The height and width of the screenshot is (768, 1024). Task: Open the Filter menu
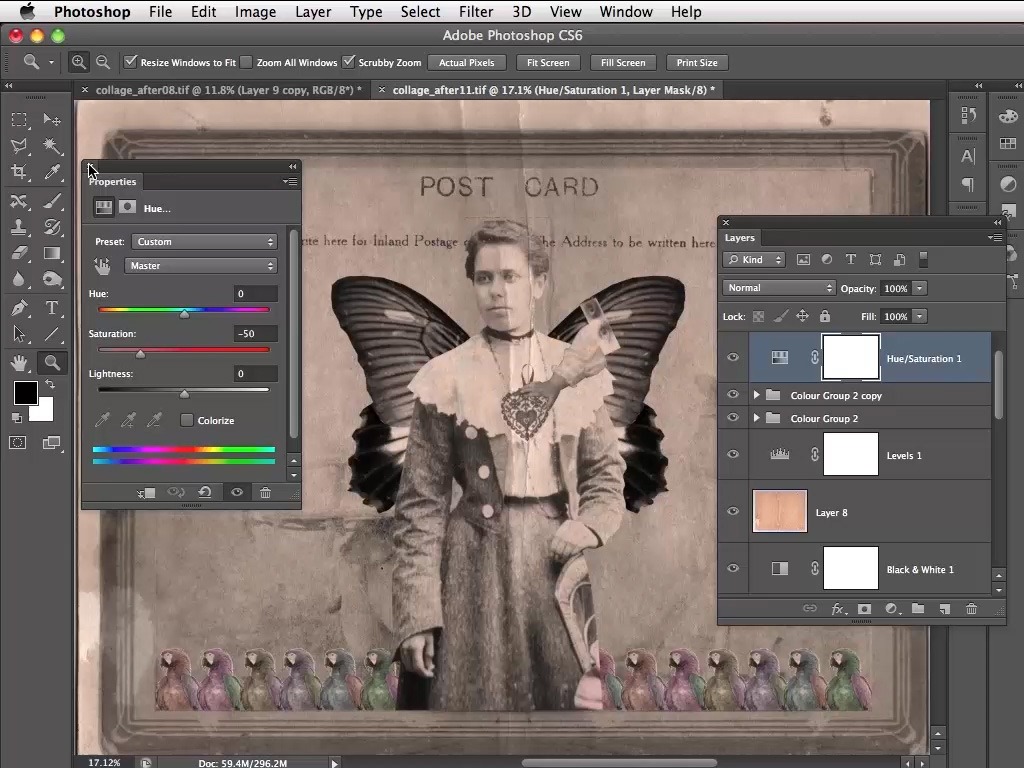475,12
